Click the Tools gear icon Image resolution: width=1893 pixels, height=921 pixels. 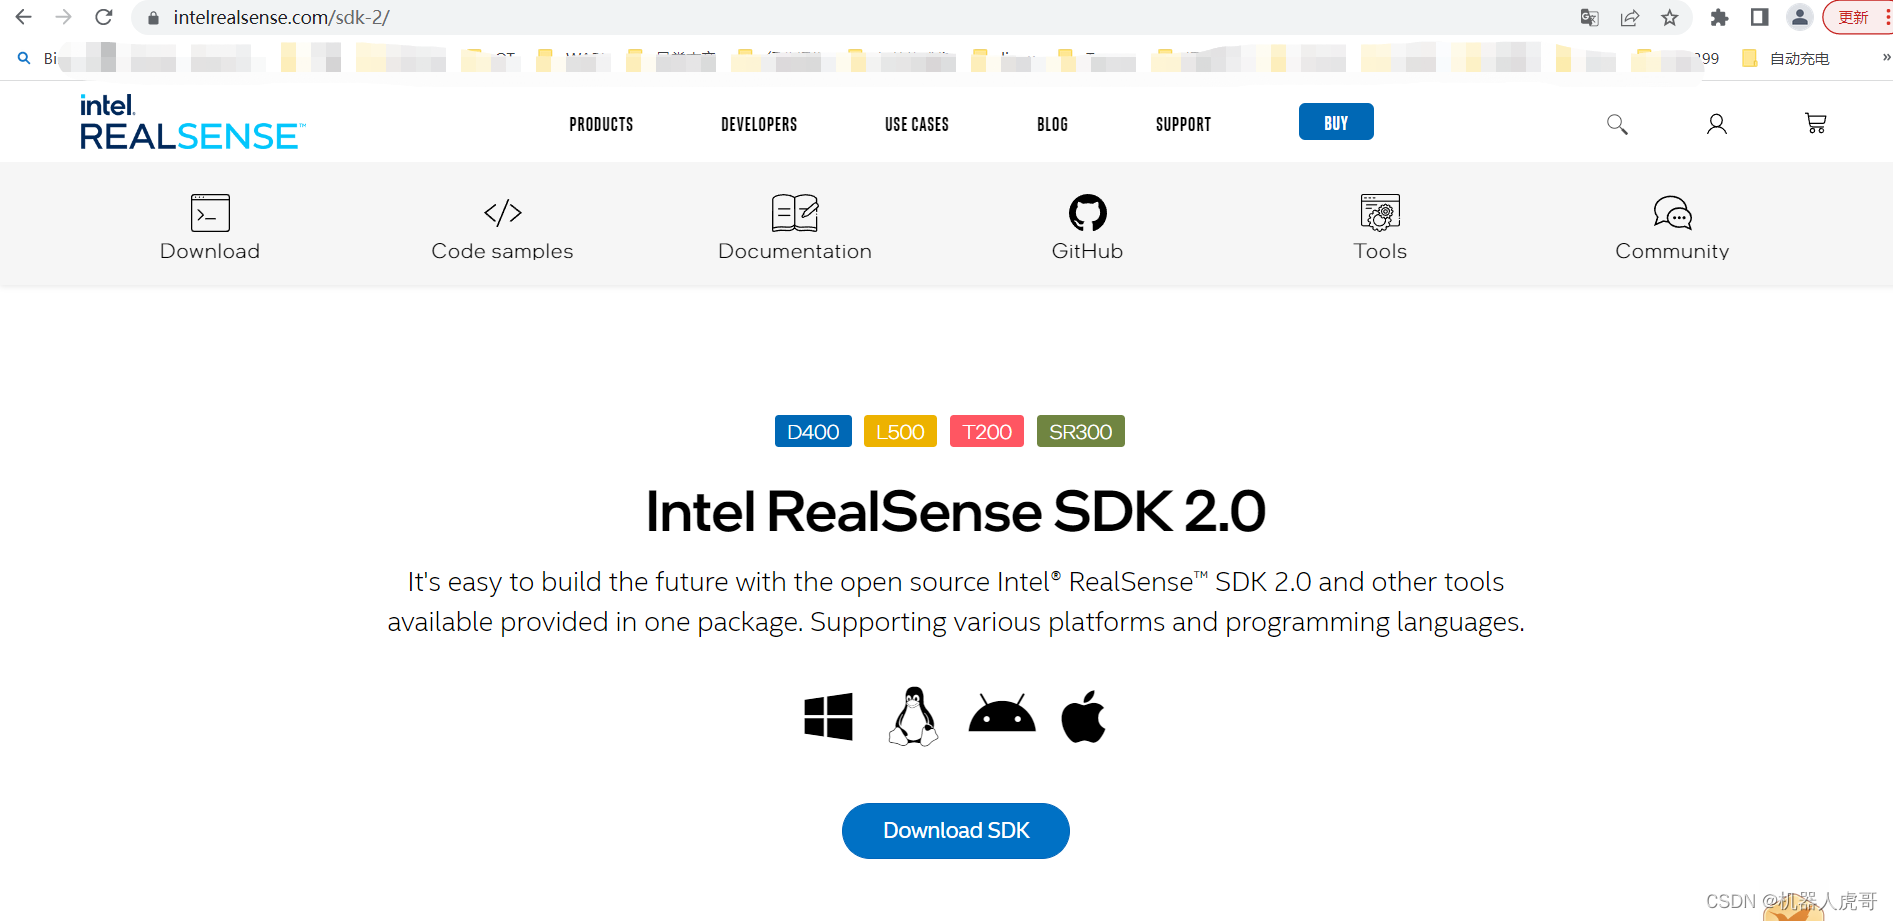point(1380,212)
